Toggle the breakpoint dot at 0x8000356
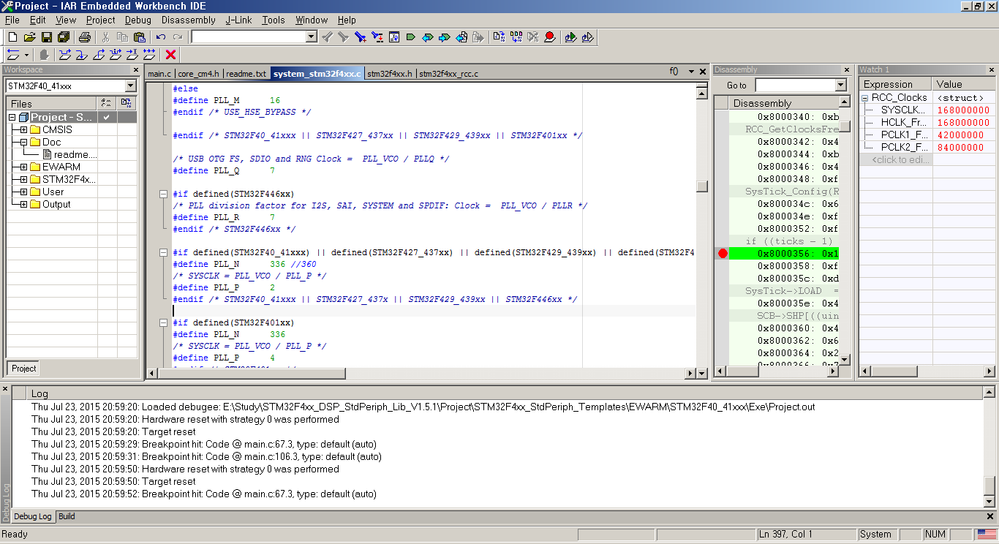This screenshot has width=999, height=544. tap(722, 254)
